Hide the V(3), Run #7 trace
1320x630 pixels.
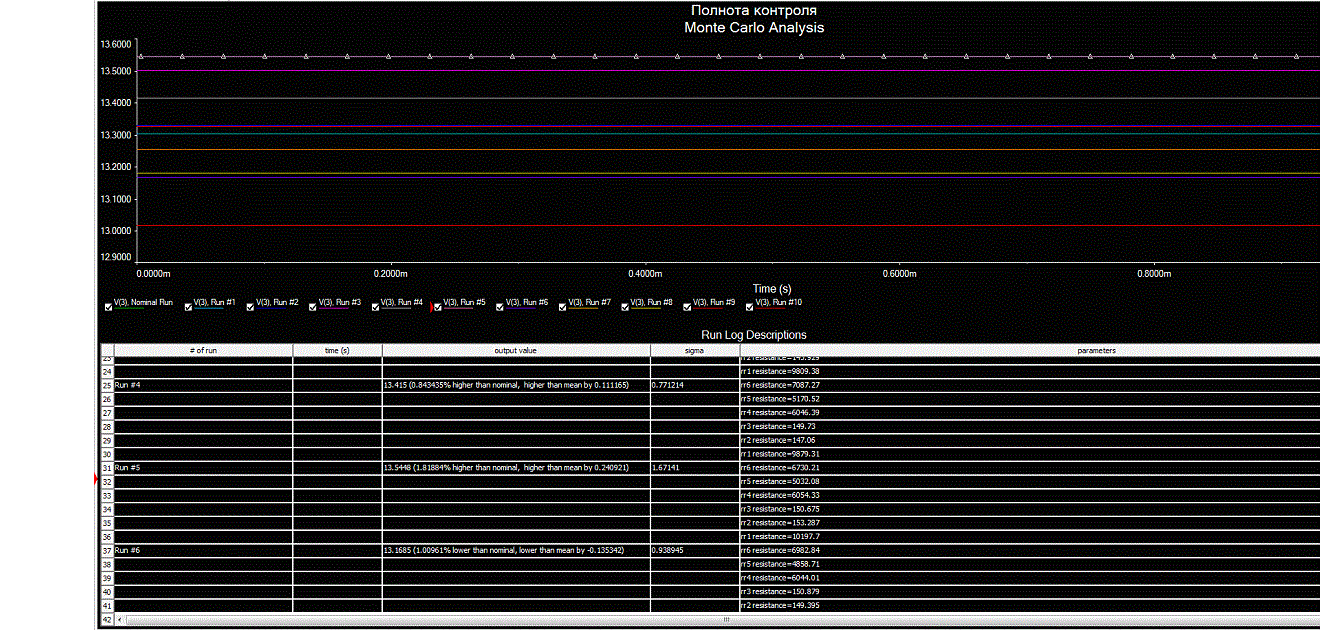point(563,307)
